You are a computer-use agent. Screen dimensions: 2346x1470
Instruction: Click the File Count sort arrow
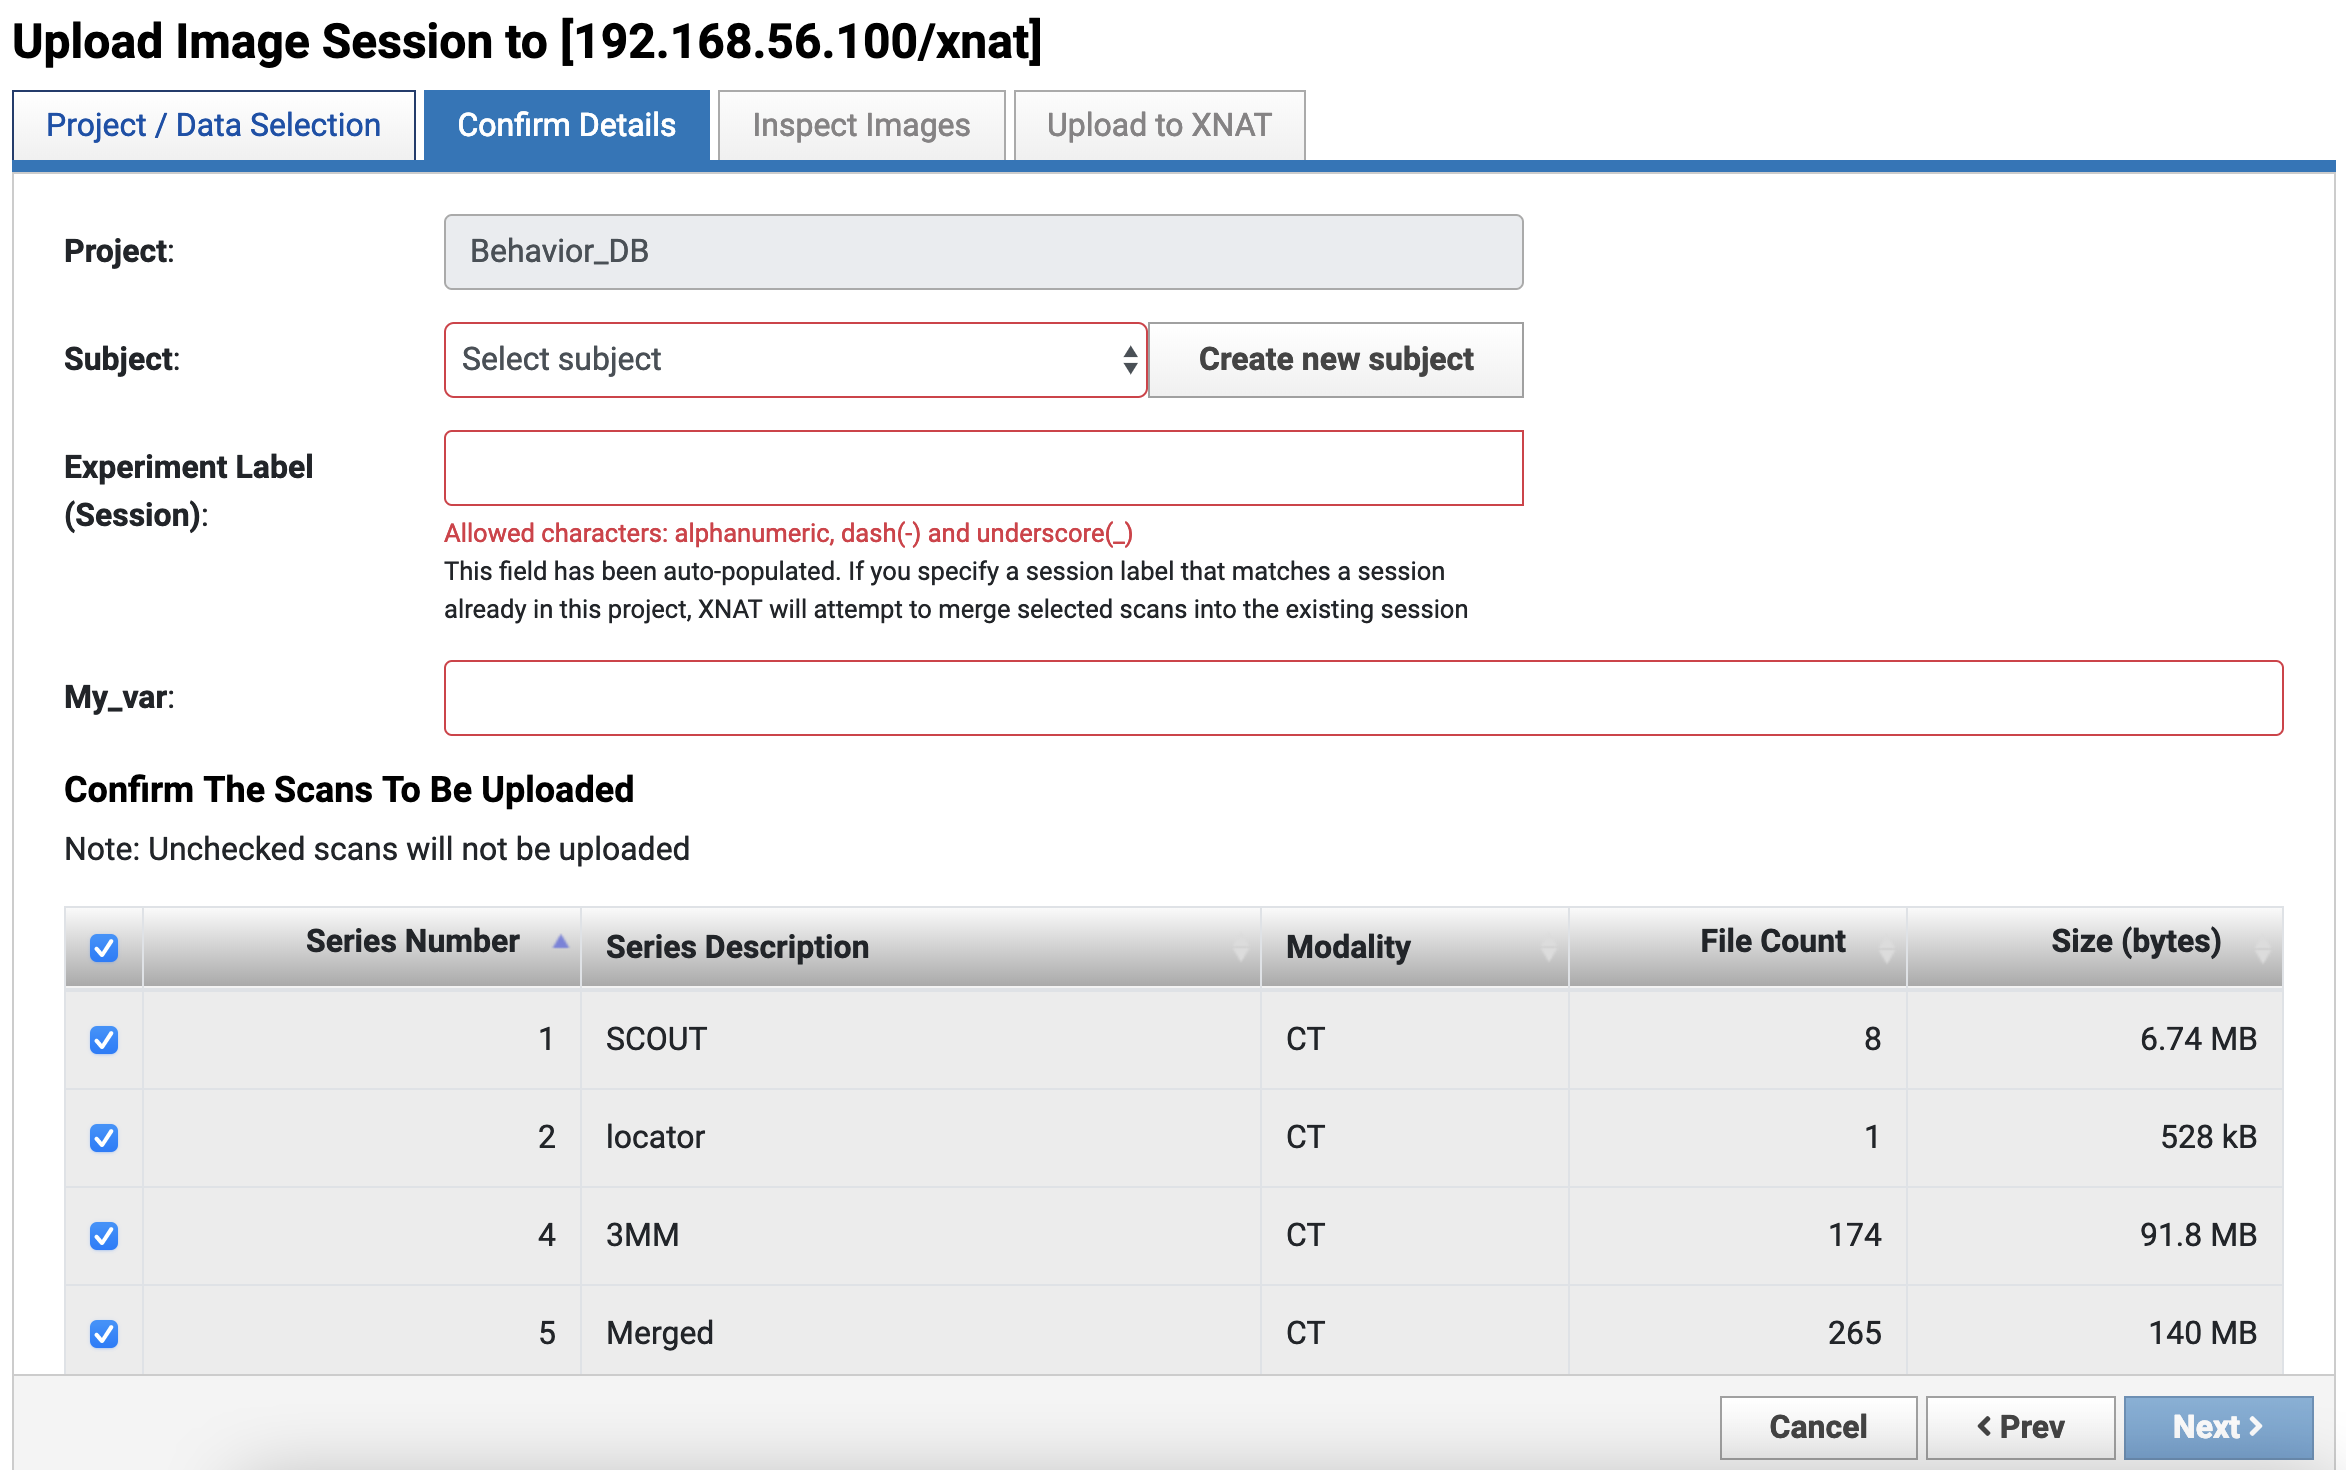pyautogui.click(x=1886, y=953)
